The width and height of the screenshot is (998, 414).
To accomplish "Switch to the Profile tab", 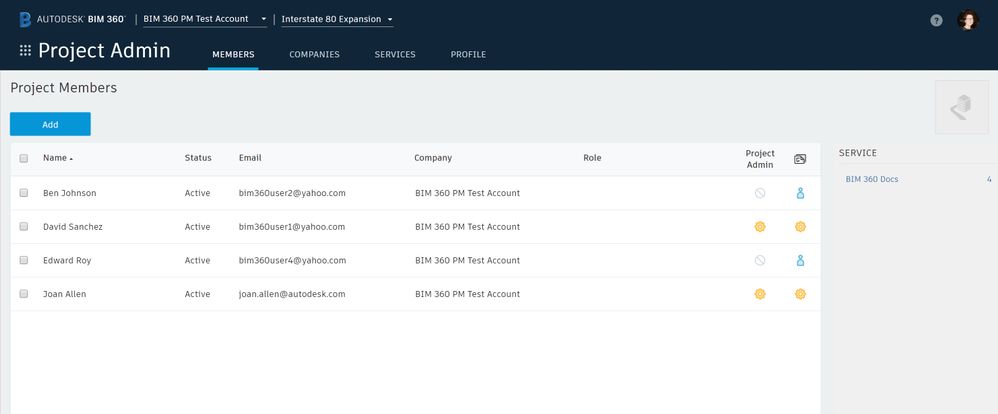I will click(x=468, y=55).
